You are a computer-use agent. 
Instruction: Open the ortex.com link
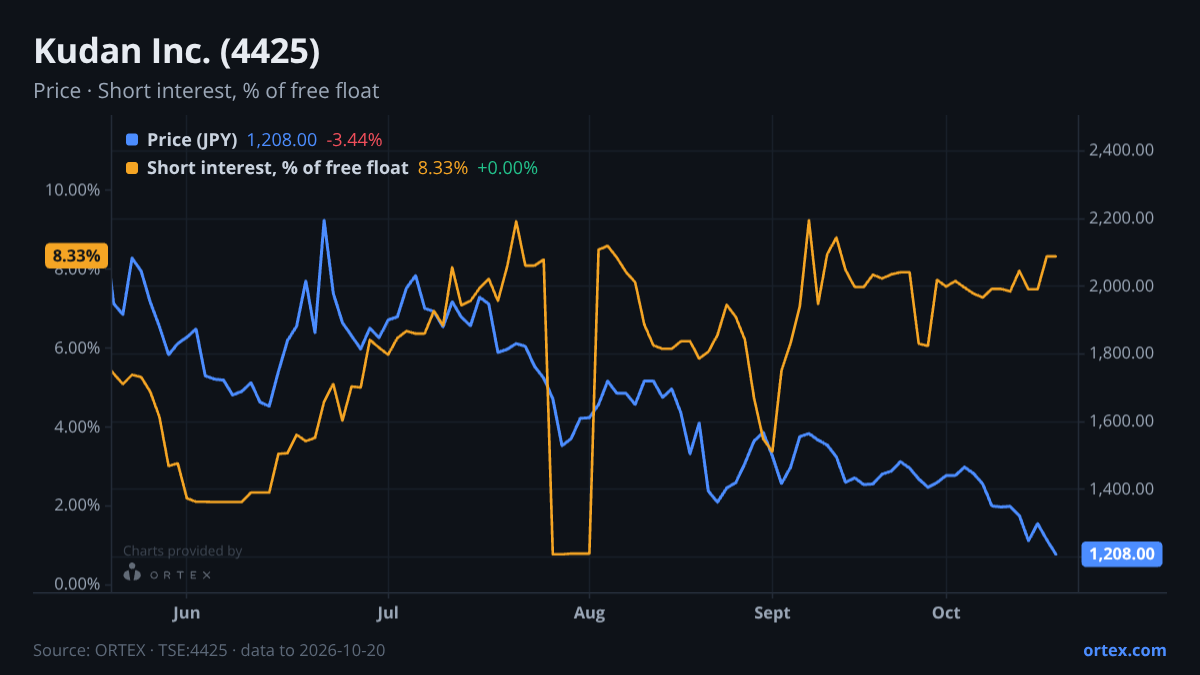pyautogui.click(x=1125, y=650)
